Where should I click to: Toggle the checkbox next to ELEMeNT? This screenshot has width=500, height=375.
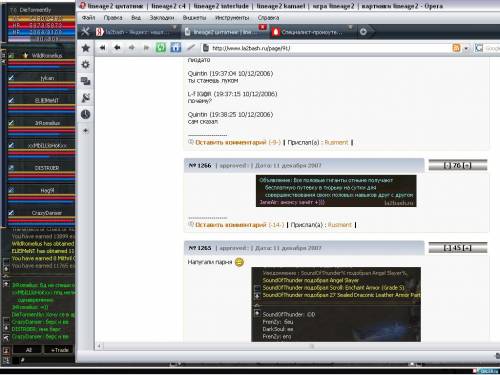point(11,100)
